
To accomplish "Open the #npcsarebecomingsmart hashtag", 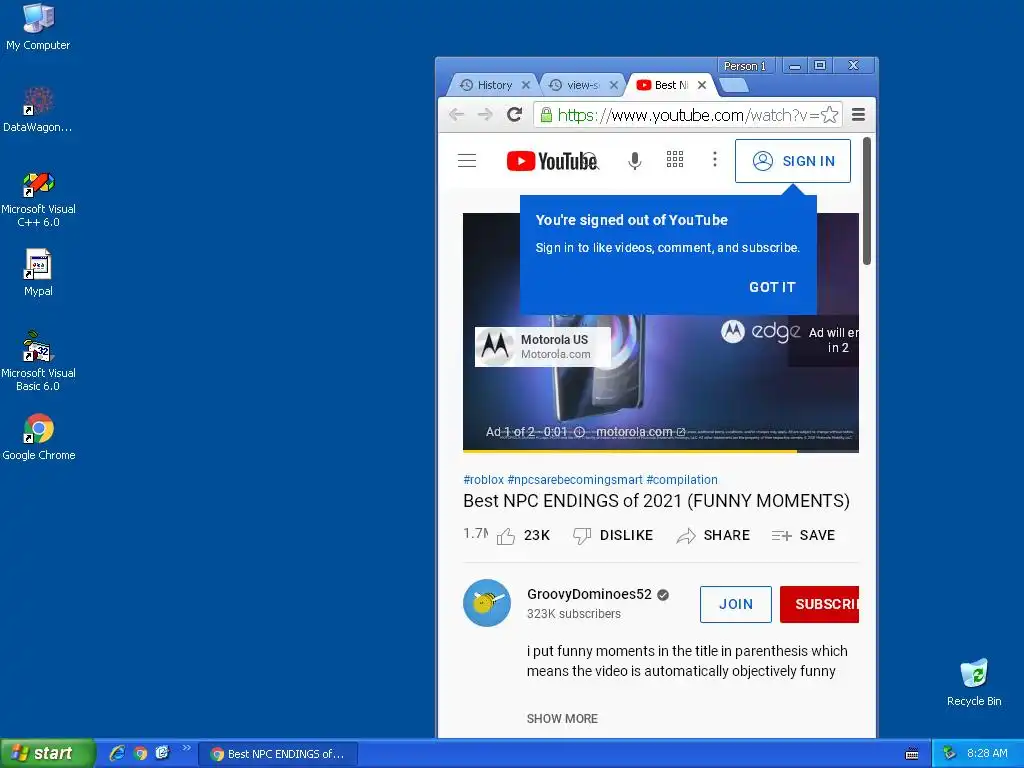I will (575, 479).
